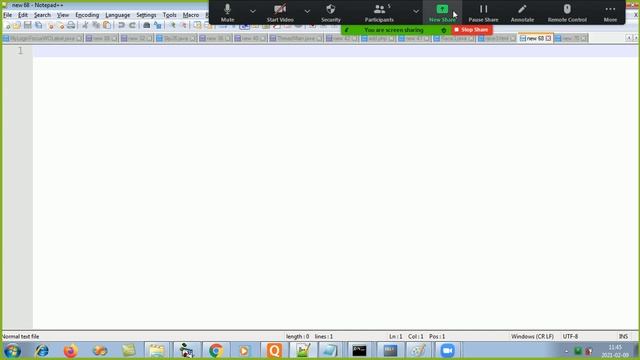Mute the microphone in Zoom toolbar
The width and height of the screenshot is (640, 360).
click(x=227, y=12)
